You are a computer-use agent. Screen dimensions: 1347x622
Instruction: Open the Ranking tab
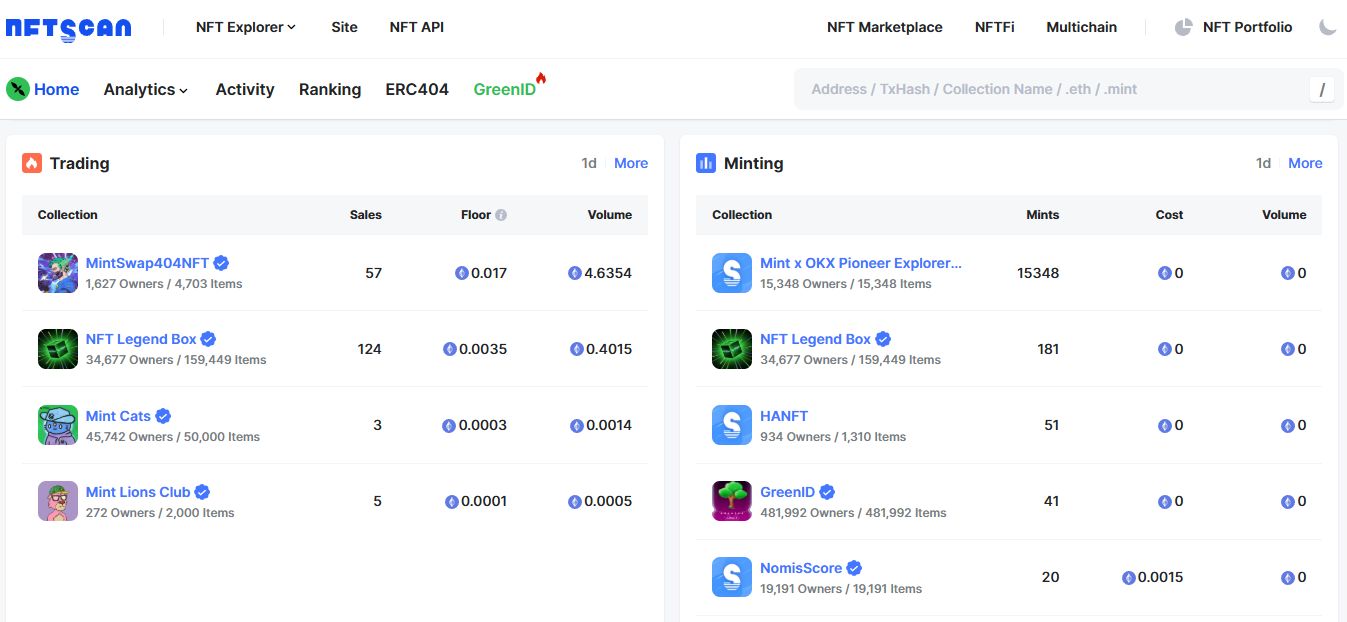pyautogui.click(x=330, y=89)
